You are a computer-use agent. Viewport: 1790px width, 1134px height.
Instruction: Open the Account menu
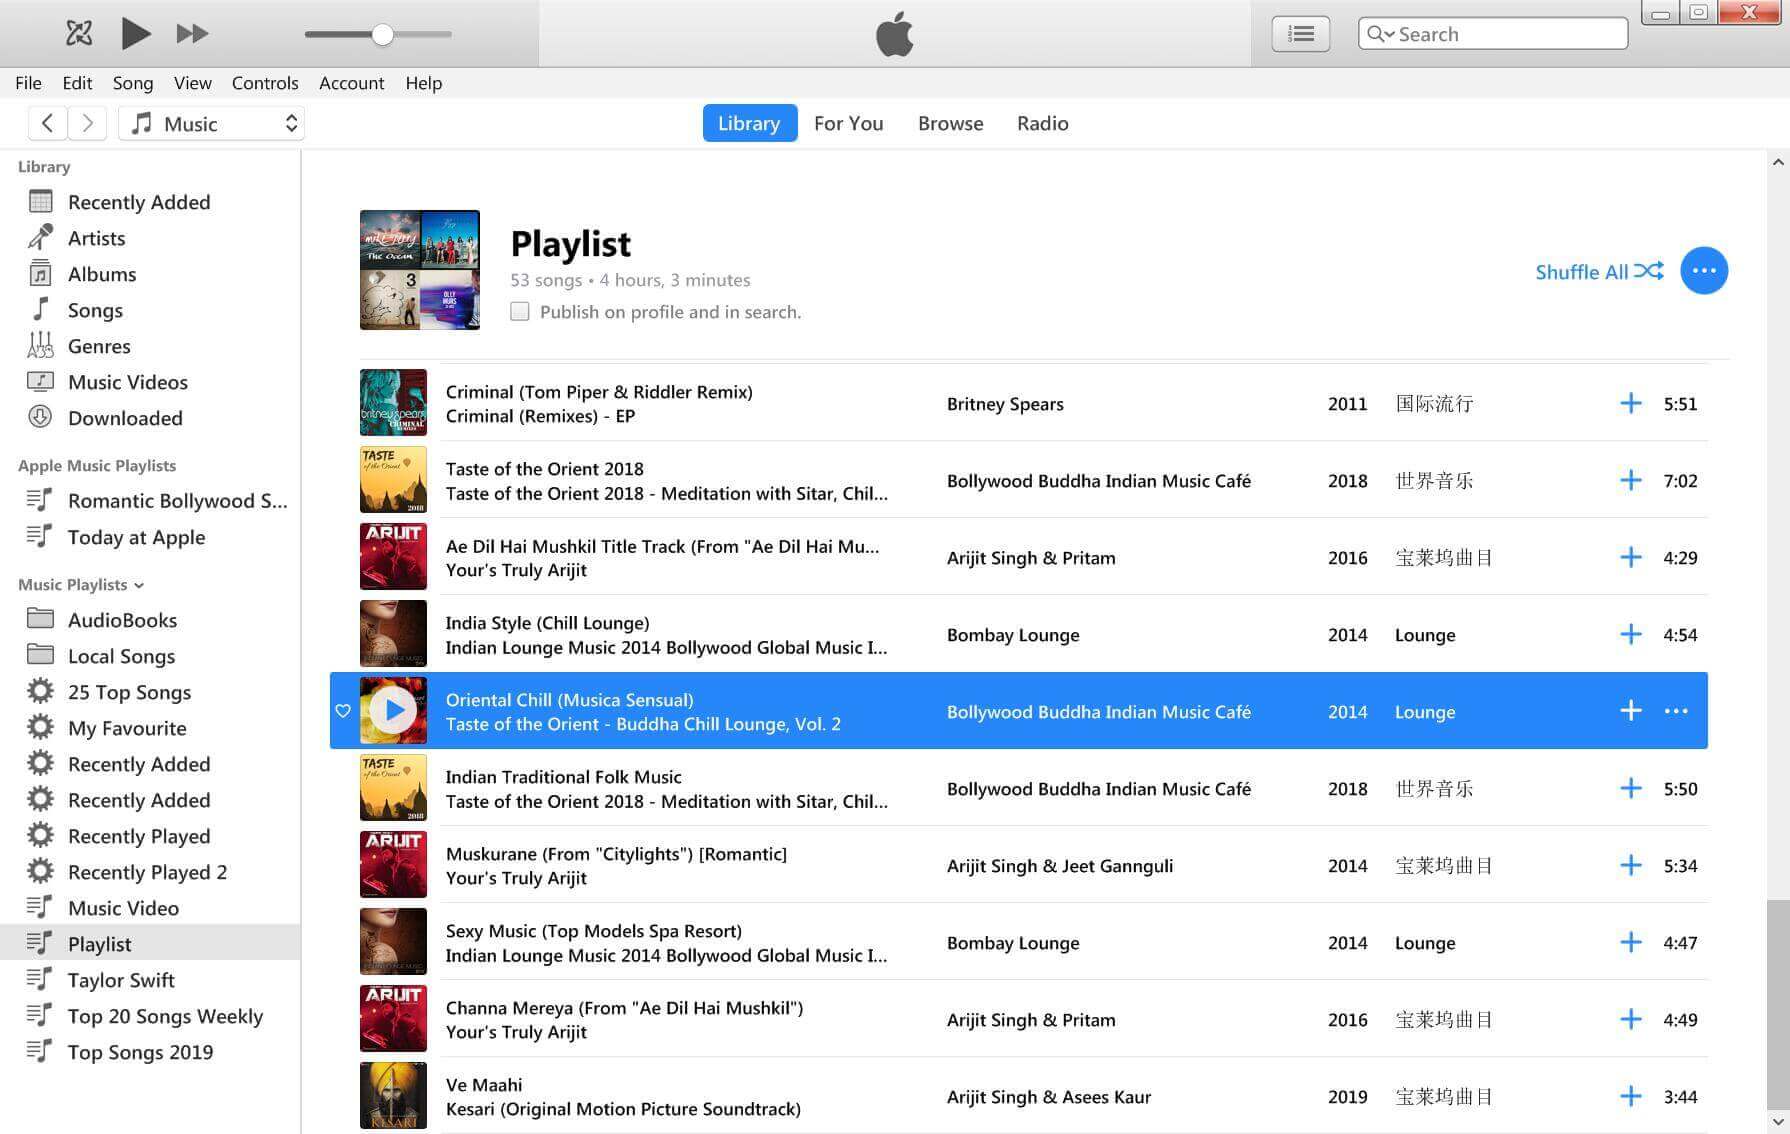351,83
